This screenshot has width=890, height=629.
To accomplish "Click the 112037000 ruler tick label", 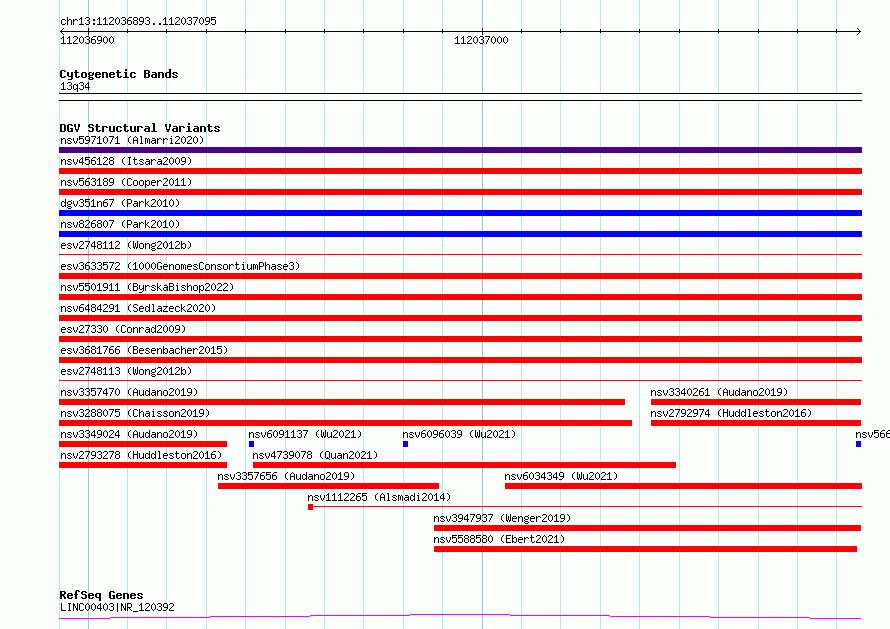I will [481, 40].
